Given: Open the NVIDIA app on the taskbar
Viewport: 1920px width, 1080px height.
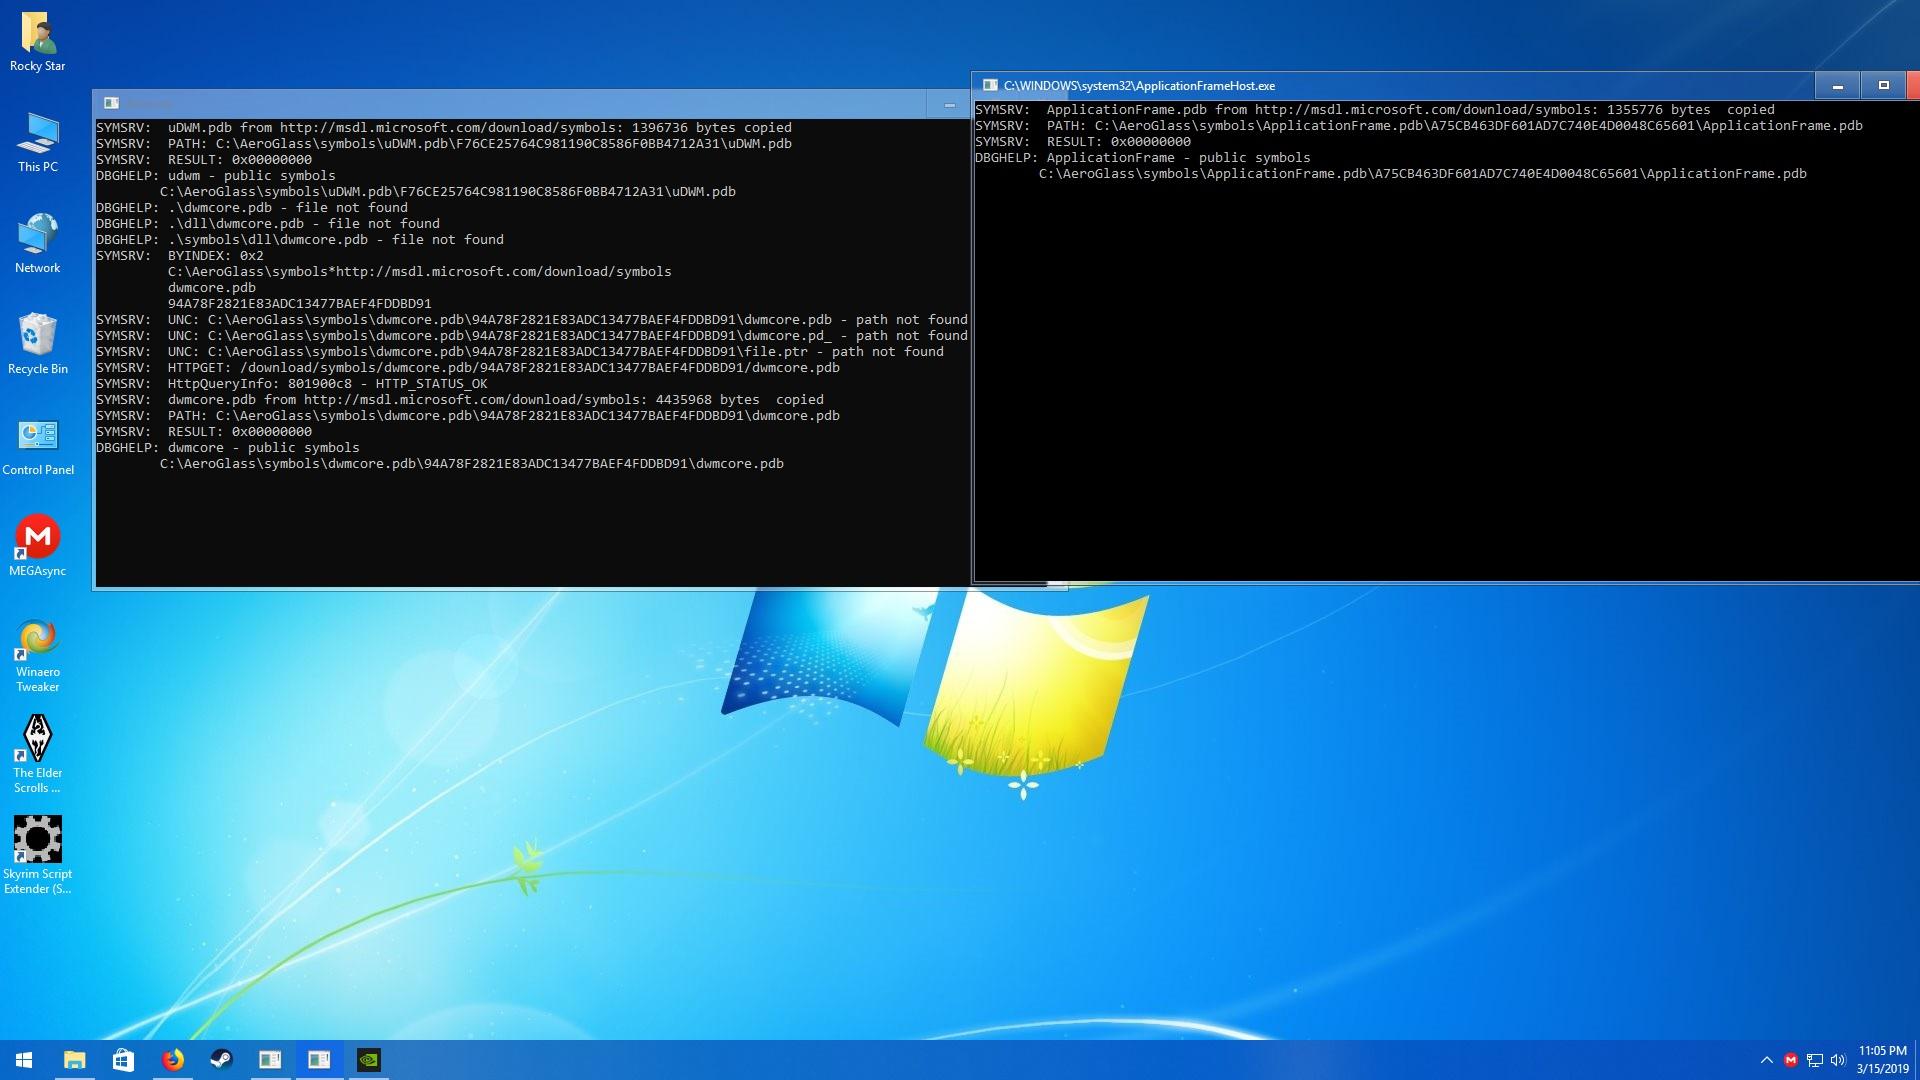Looking at the screenshot, I should (x=368, y=1060).
